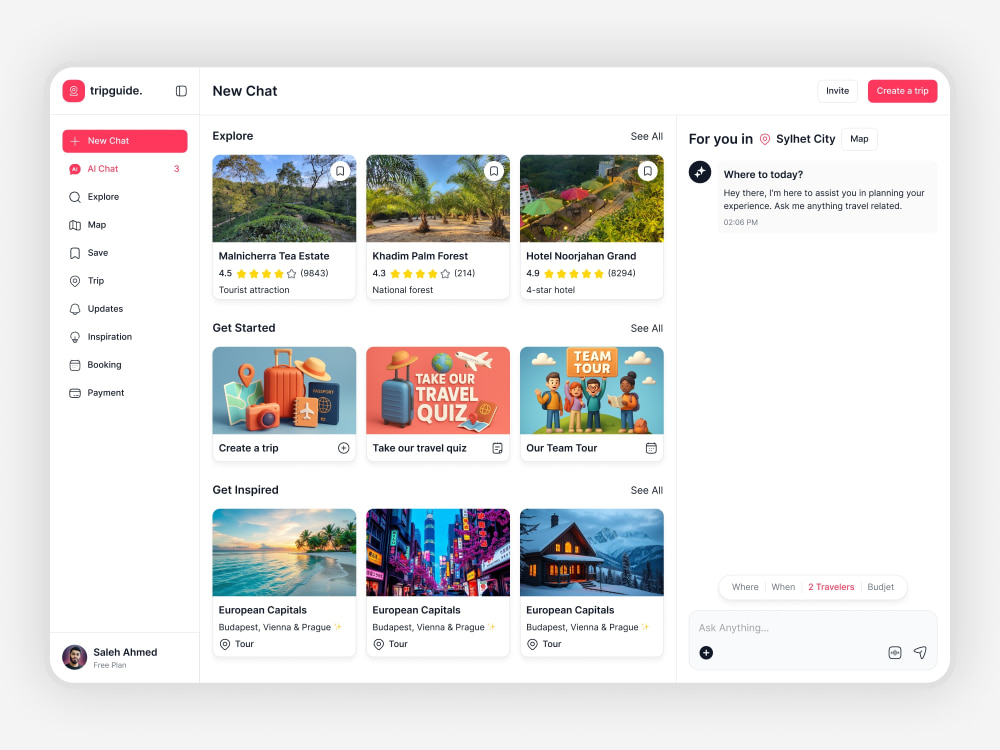The image size is (1000, 750).
Task: Change location via Sylhet City pin icon
Action: 765,139
